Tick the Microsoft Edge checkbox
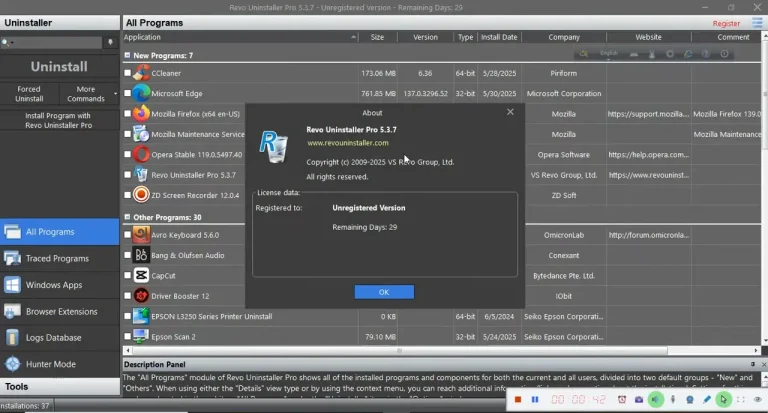Screen dimensions: 768x413 tap(127, 93)
